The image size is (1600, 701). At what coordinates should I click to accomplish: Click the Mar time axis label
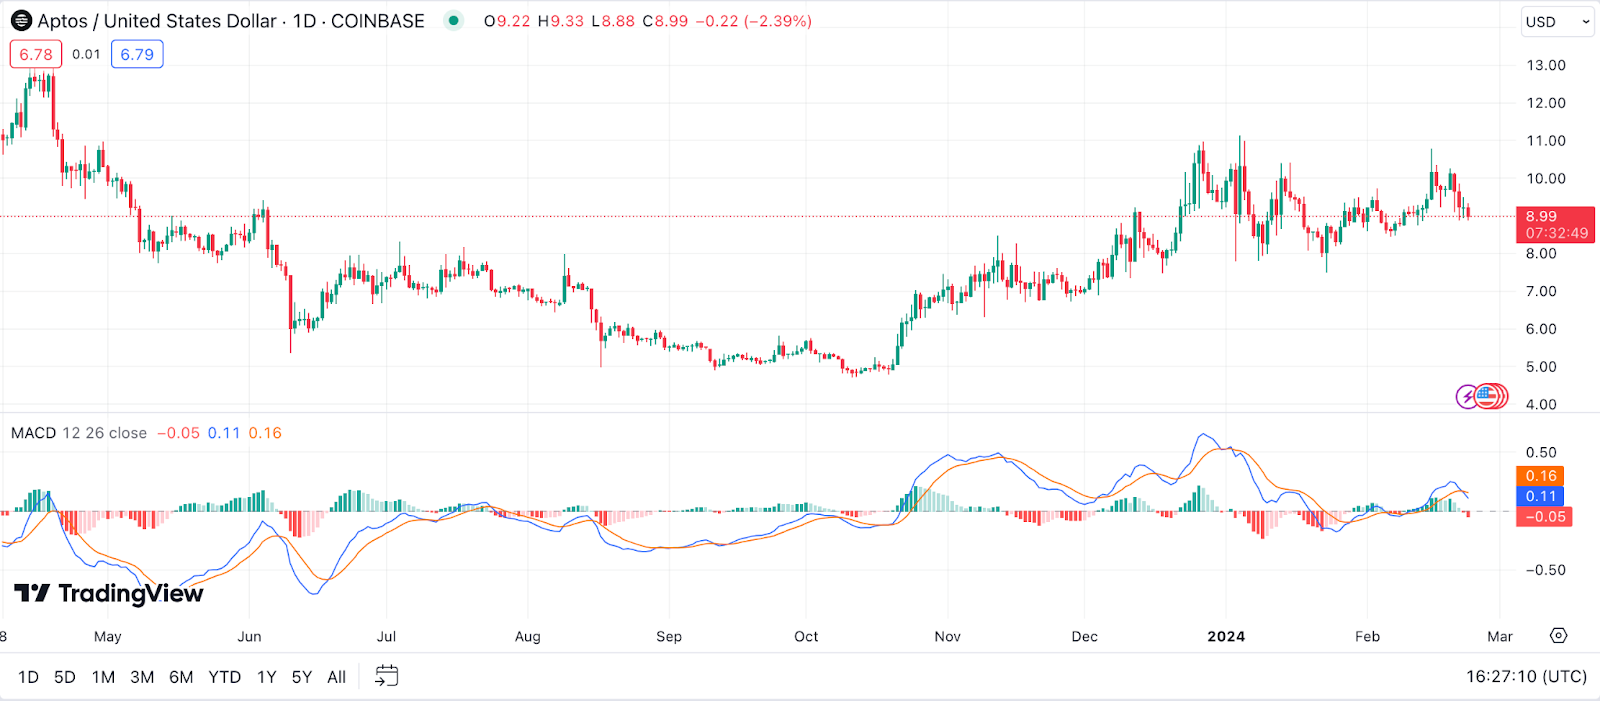(x=1500, y=636)
